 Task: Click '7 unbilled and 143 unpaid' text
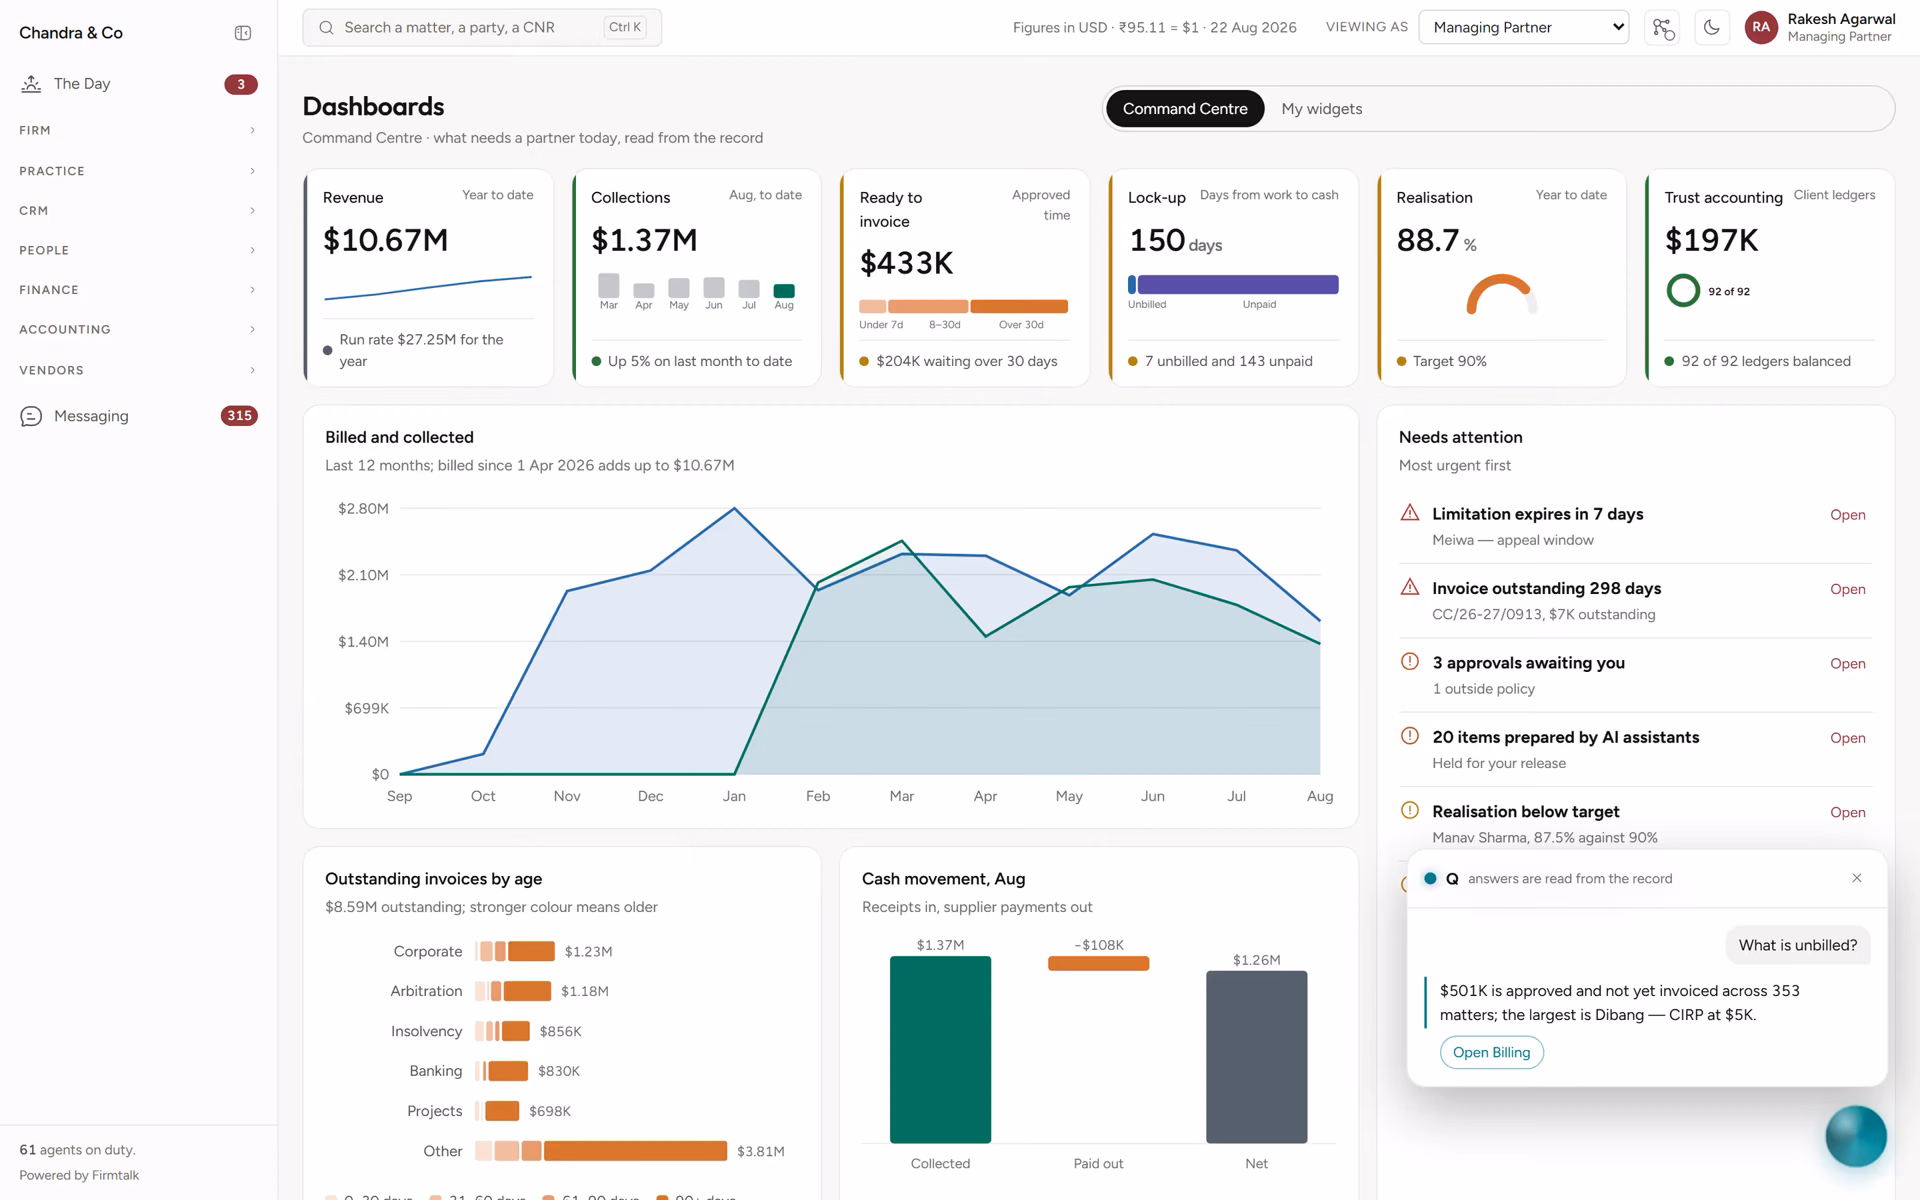(1228, 361)
